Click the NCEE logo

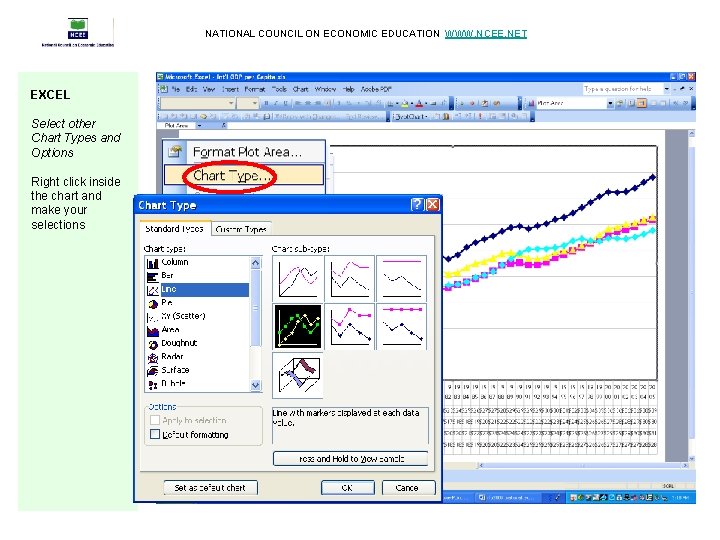(x=78, y=29)
